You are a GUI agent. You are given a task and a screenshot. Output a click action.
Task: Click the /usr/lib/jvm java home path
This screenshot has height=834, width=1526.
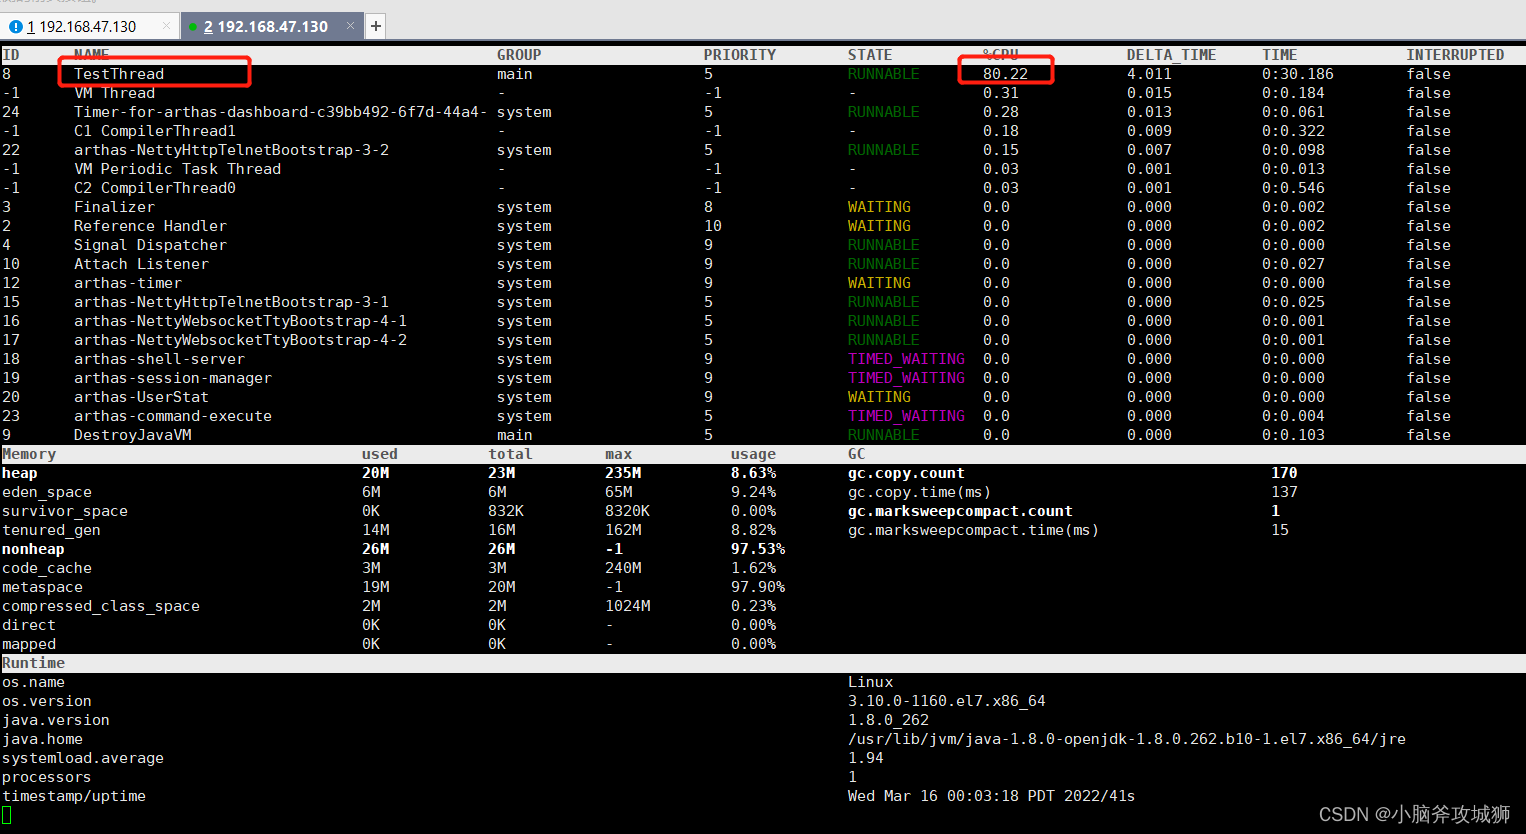1126,739
